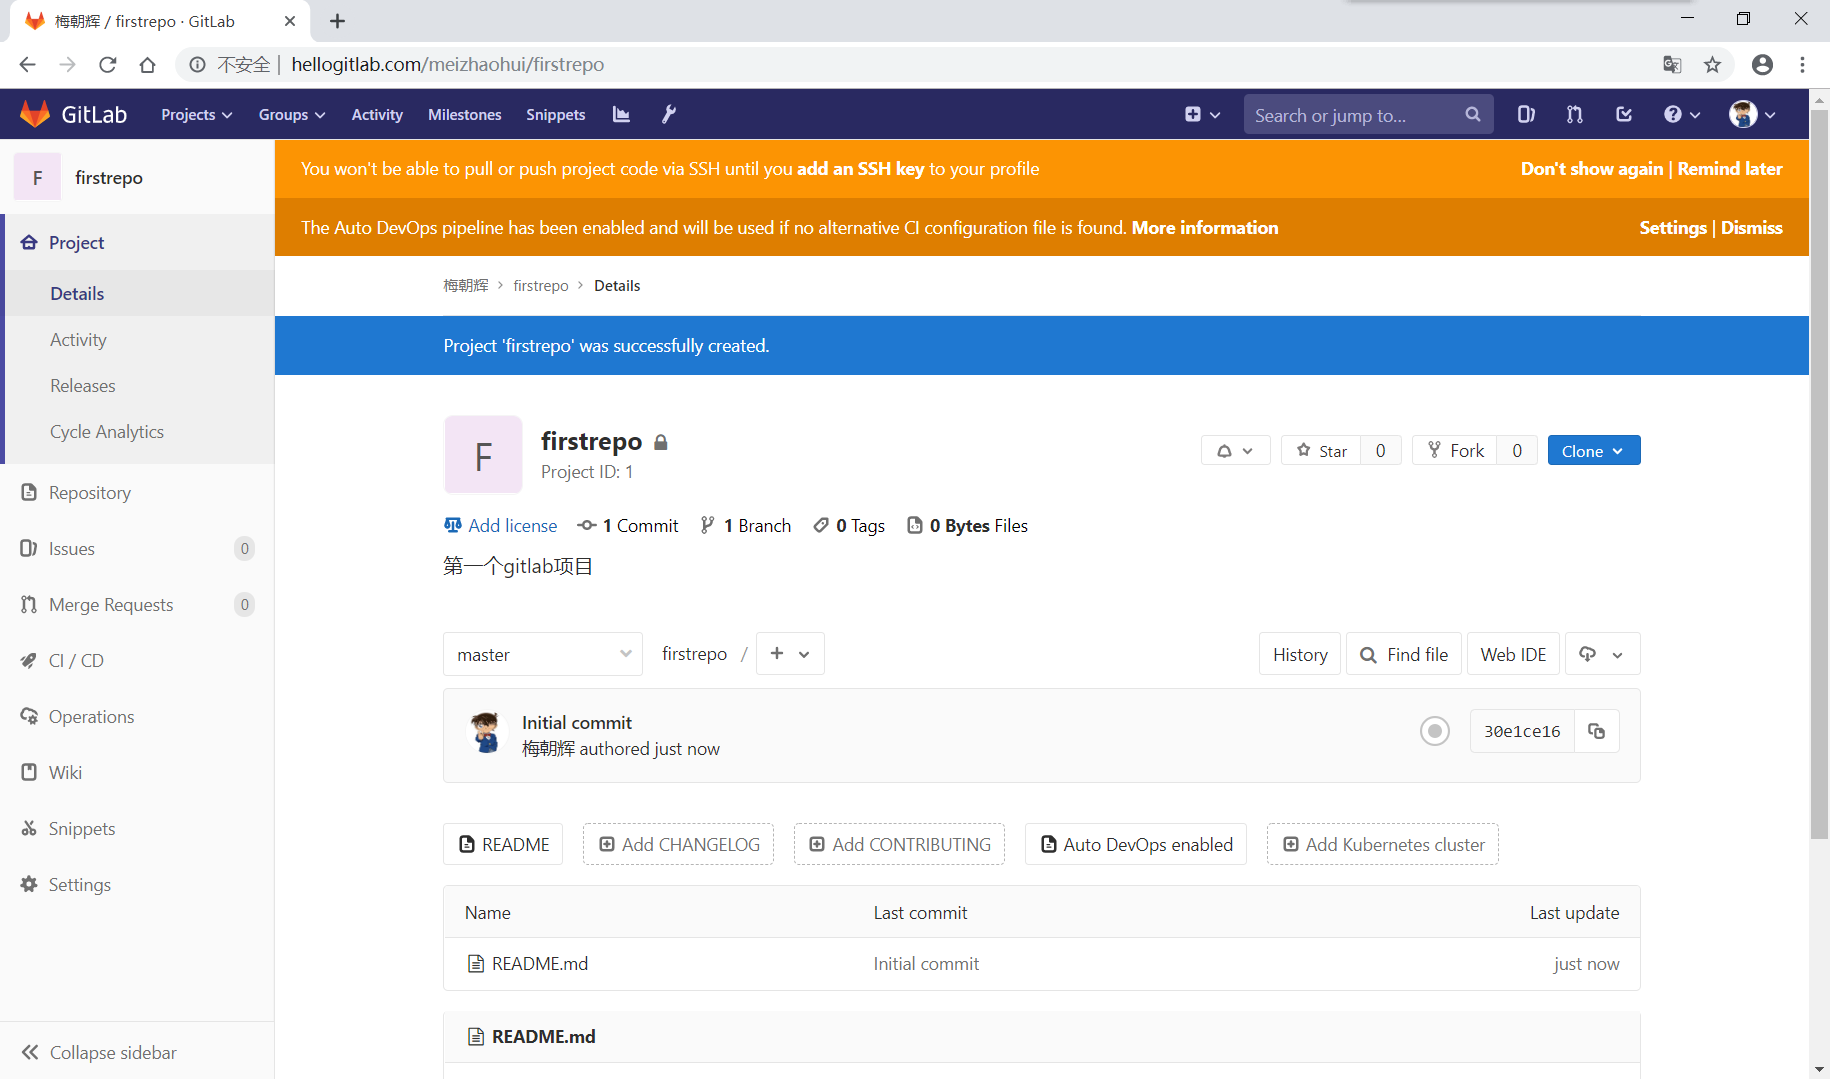Click the pipeline status icon
This screenshot has height=1079, width=1830.
click(1435, 731)
